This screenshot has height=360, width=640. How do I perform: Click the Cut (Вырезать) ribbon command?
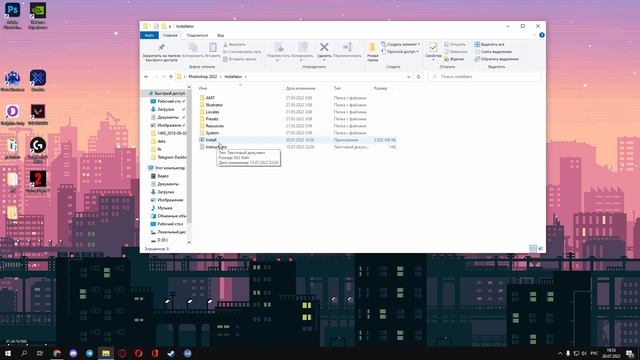(234, 44)
